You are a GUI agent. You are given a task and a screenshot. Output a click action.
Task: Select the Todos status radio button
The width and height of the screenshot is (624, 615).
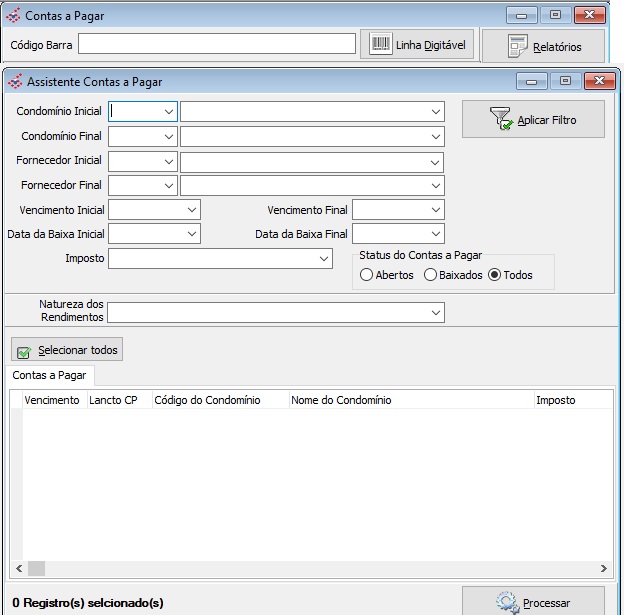[x=494, y=275]
